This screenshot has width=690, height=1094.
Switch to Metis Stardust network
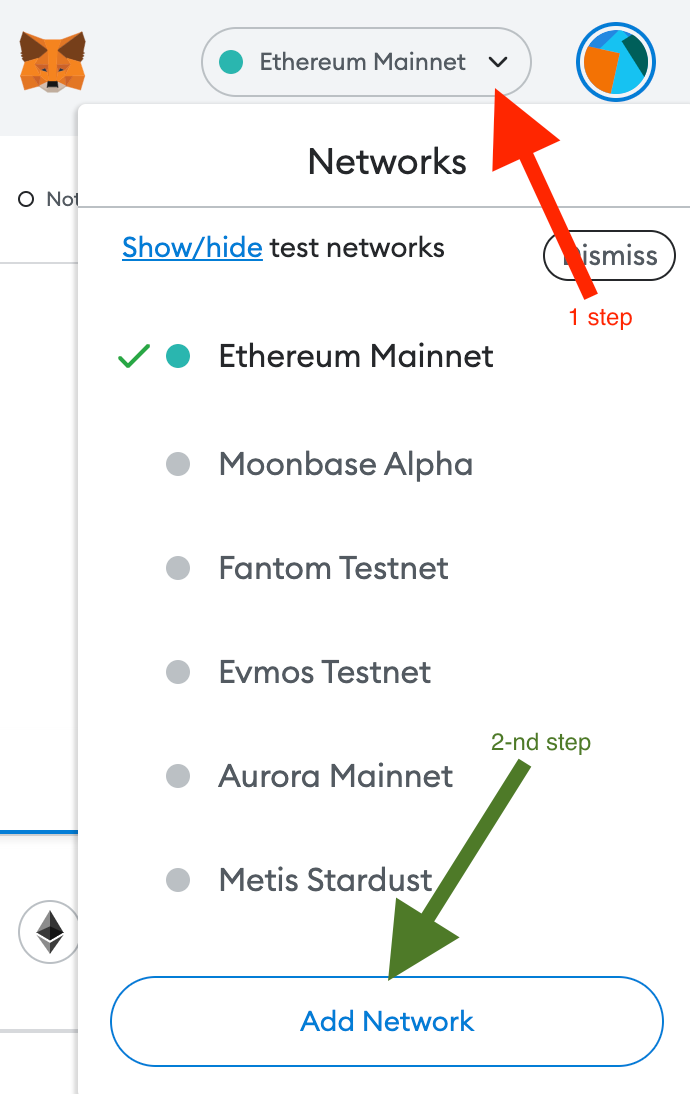point(325,880)
